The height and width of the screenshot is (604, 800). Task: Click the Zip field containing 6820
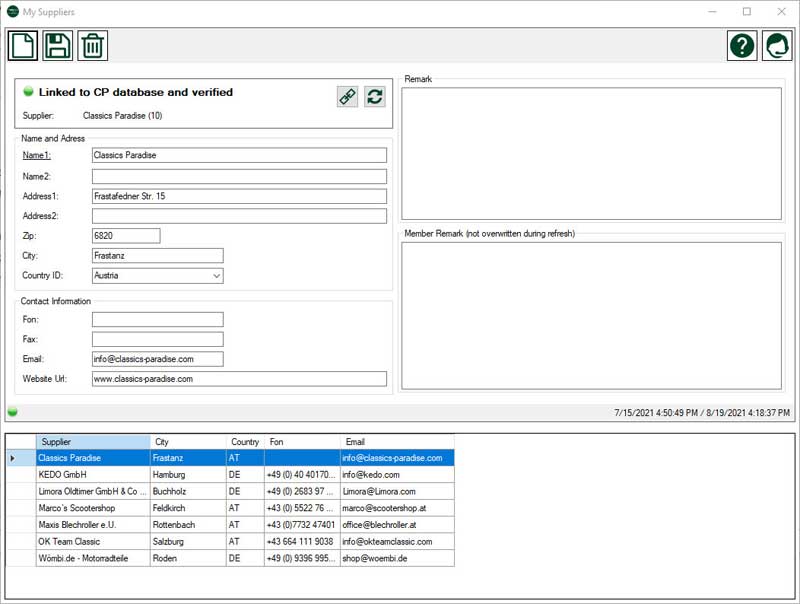click(126, 236)
